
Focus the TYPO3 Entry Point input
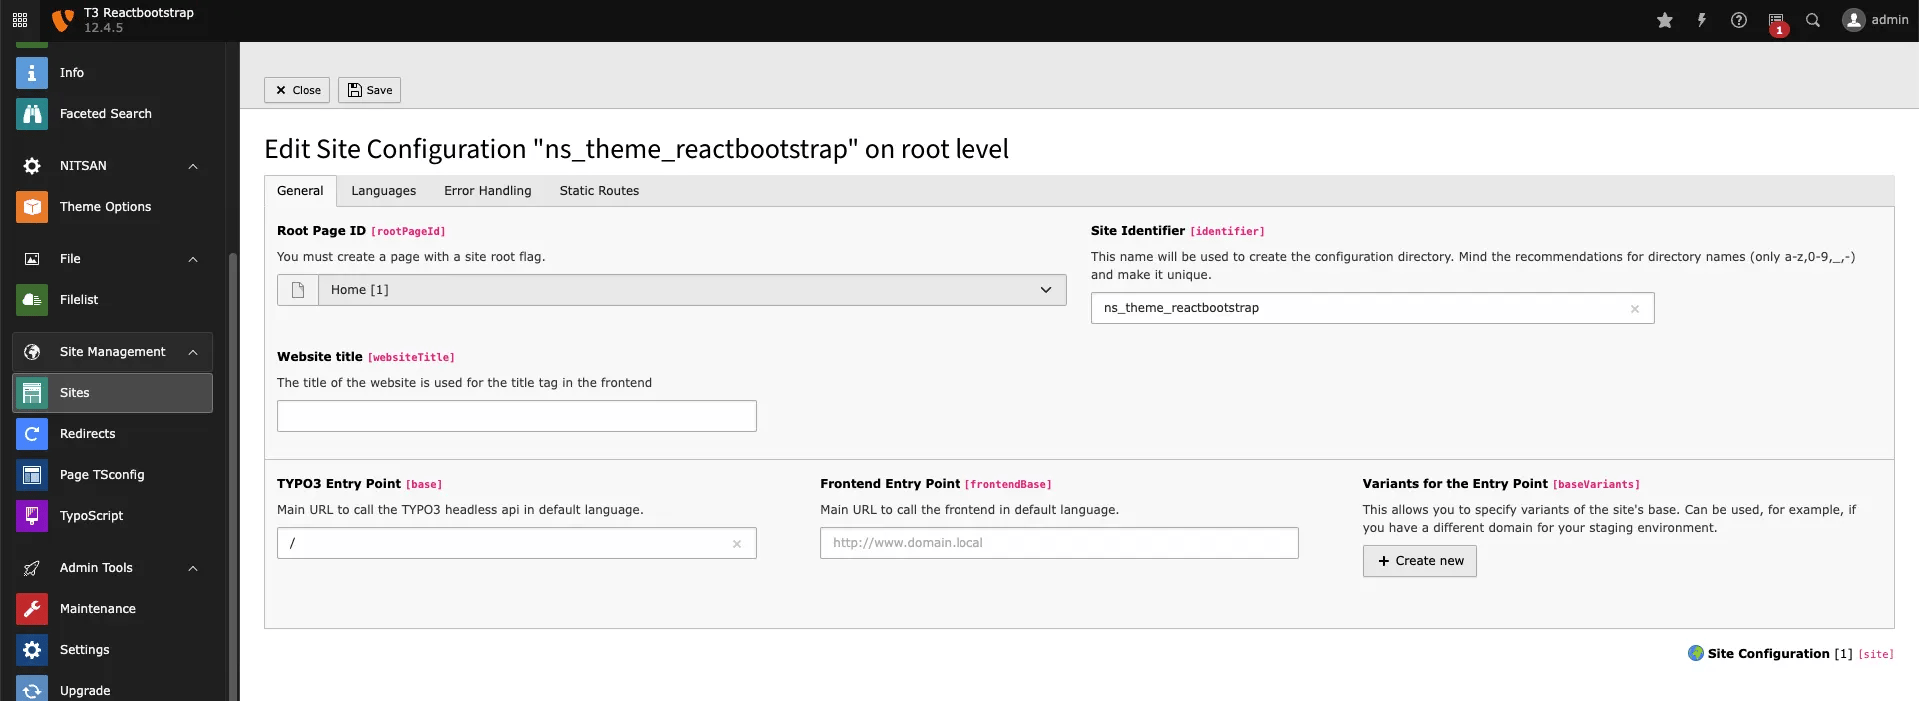point(517,543)
